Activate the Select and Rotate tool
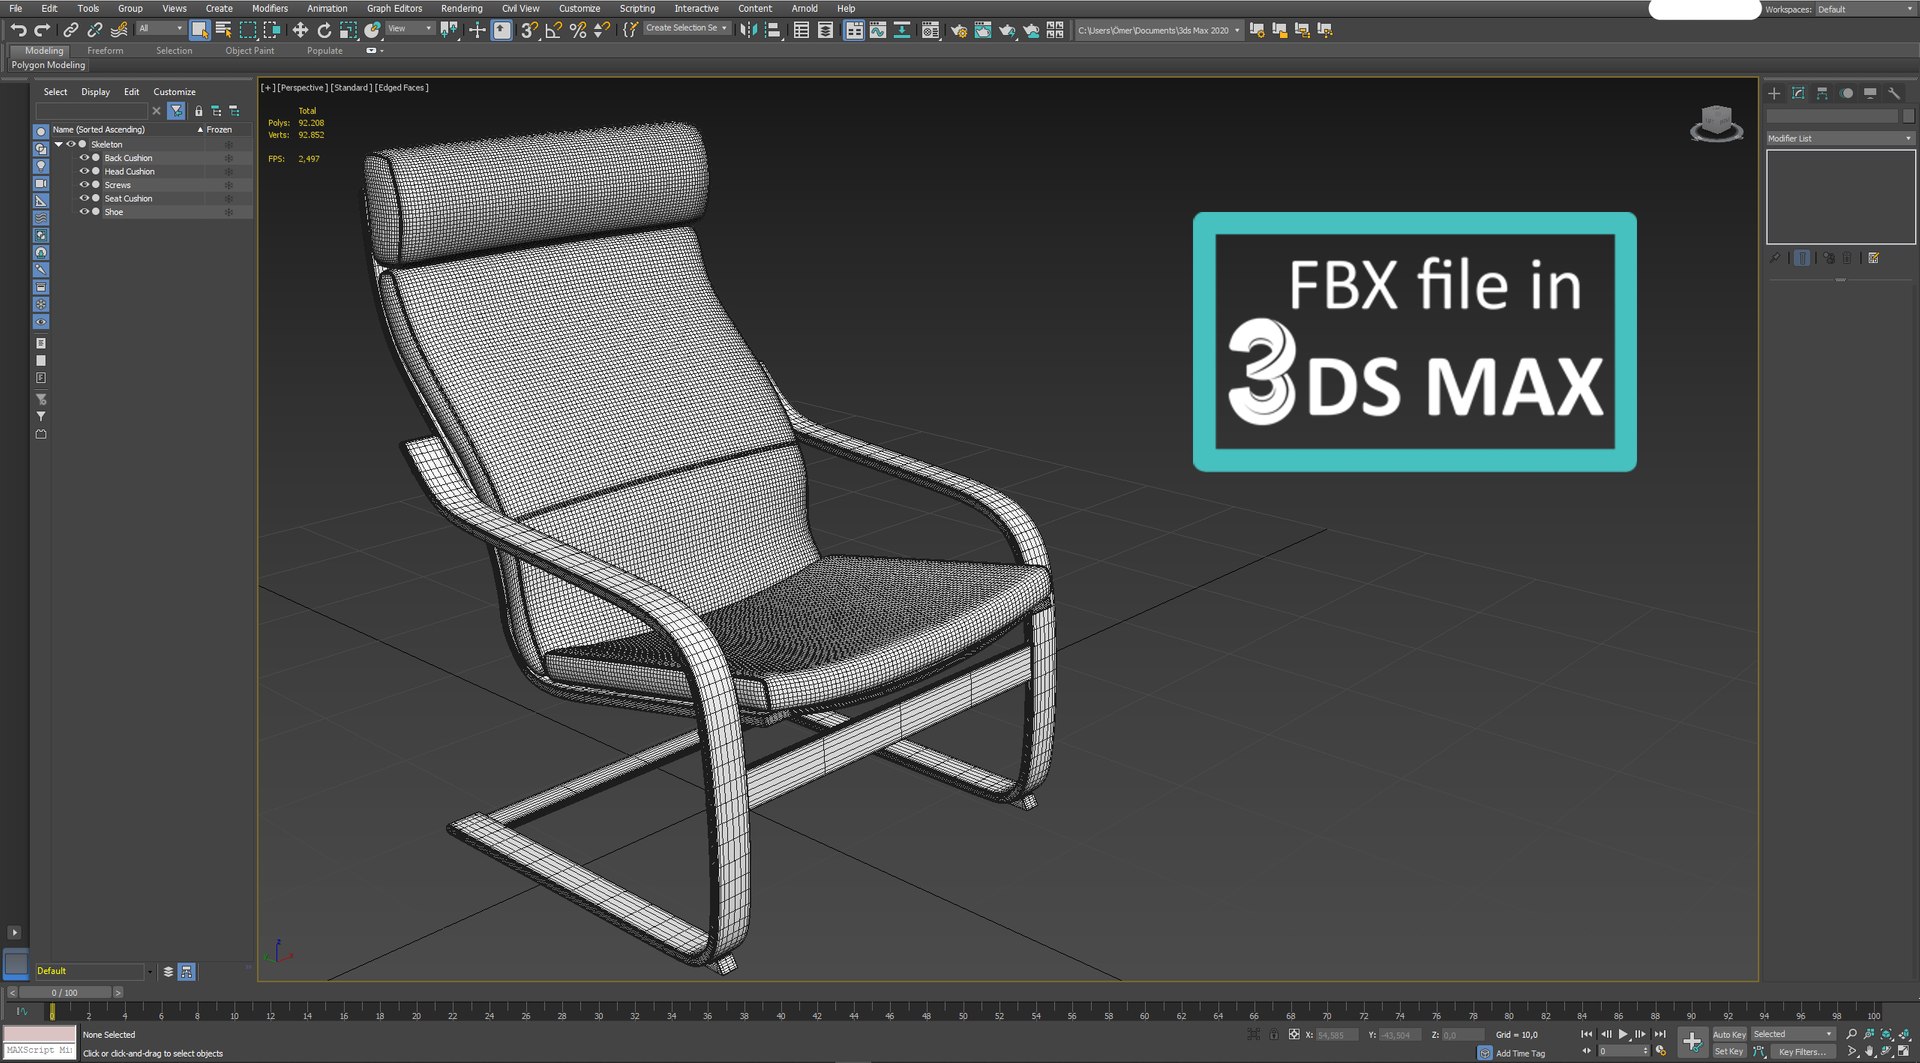The image size is (1920, 1063). pyautogui.click(x=324, y=30)
